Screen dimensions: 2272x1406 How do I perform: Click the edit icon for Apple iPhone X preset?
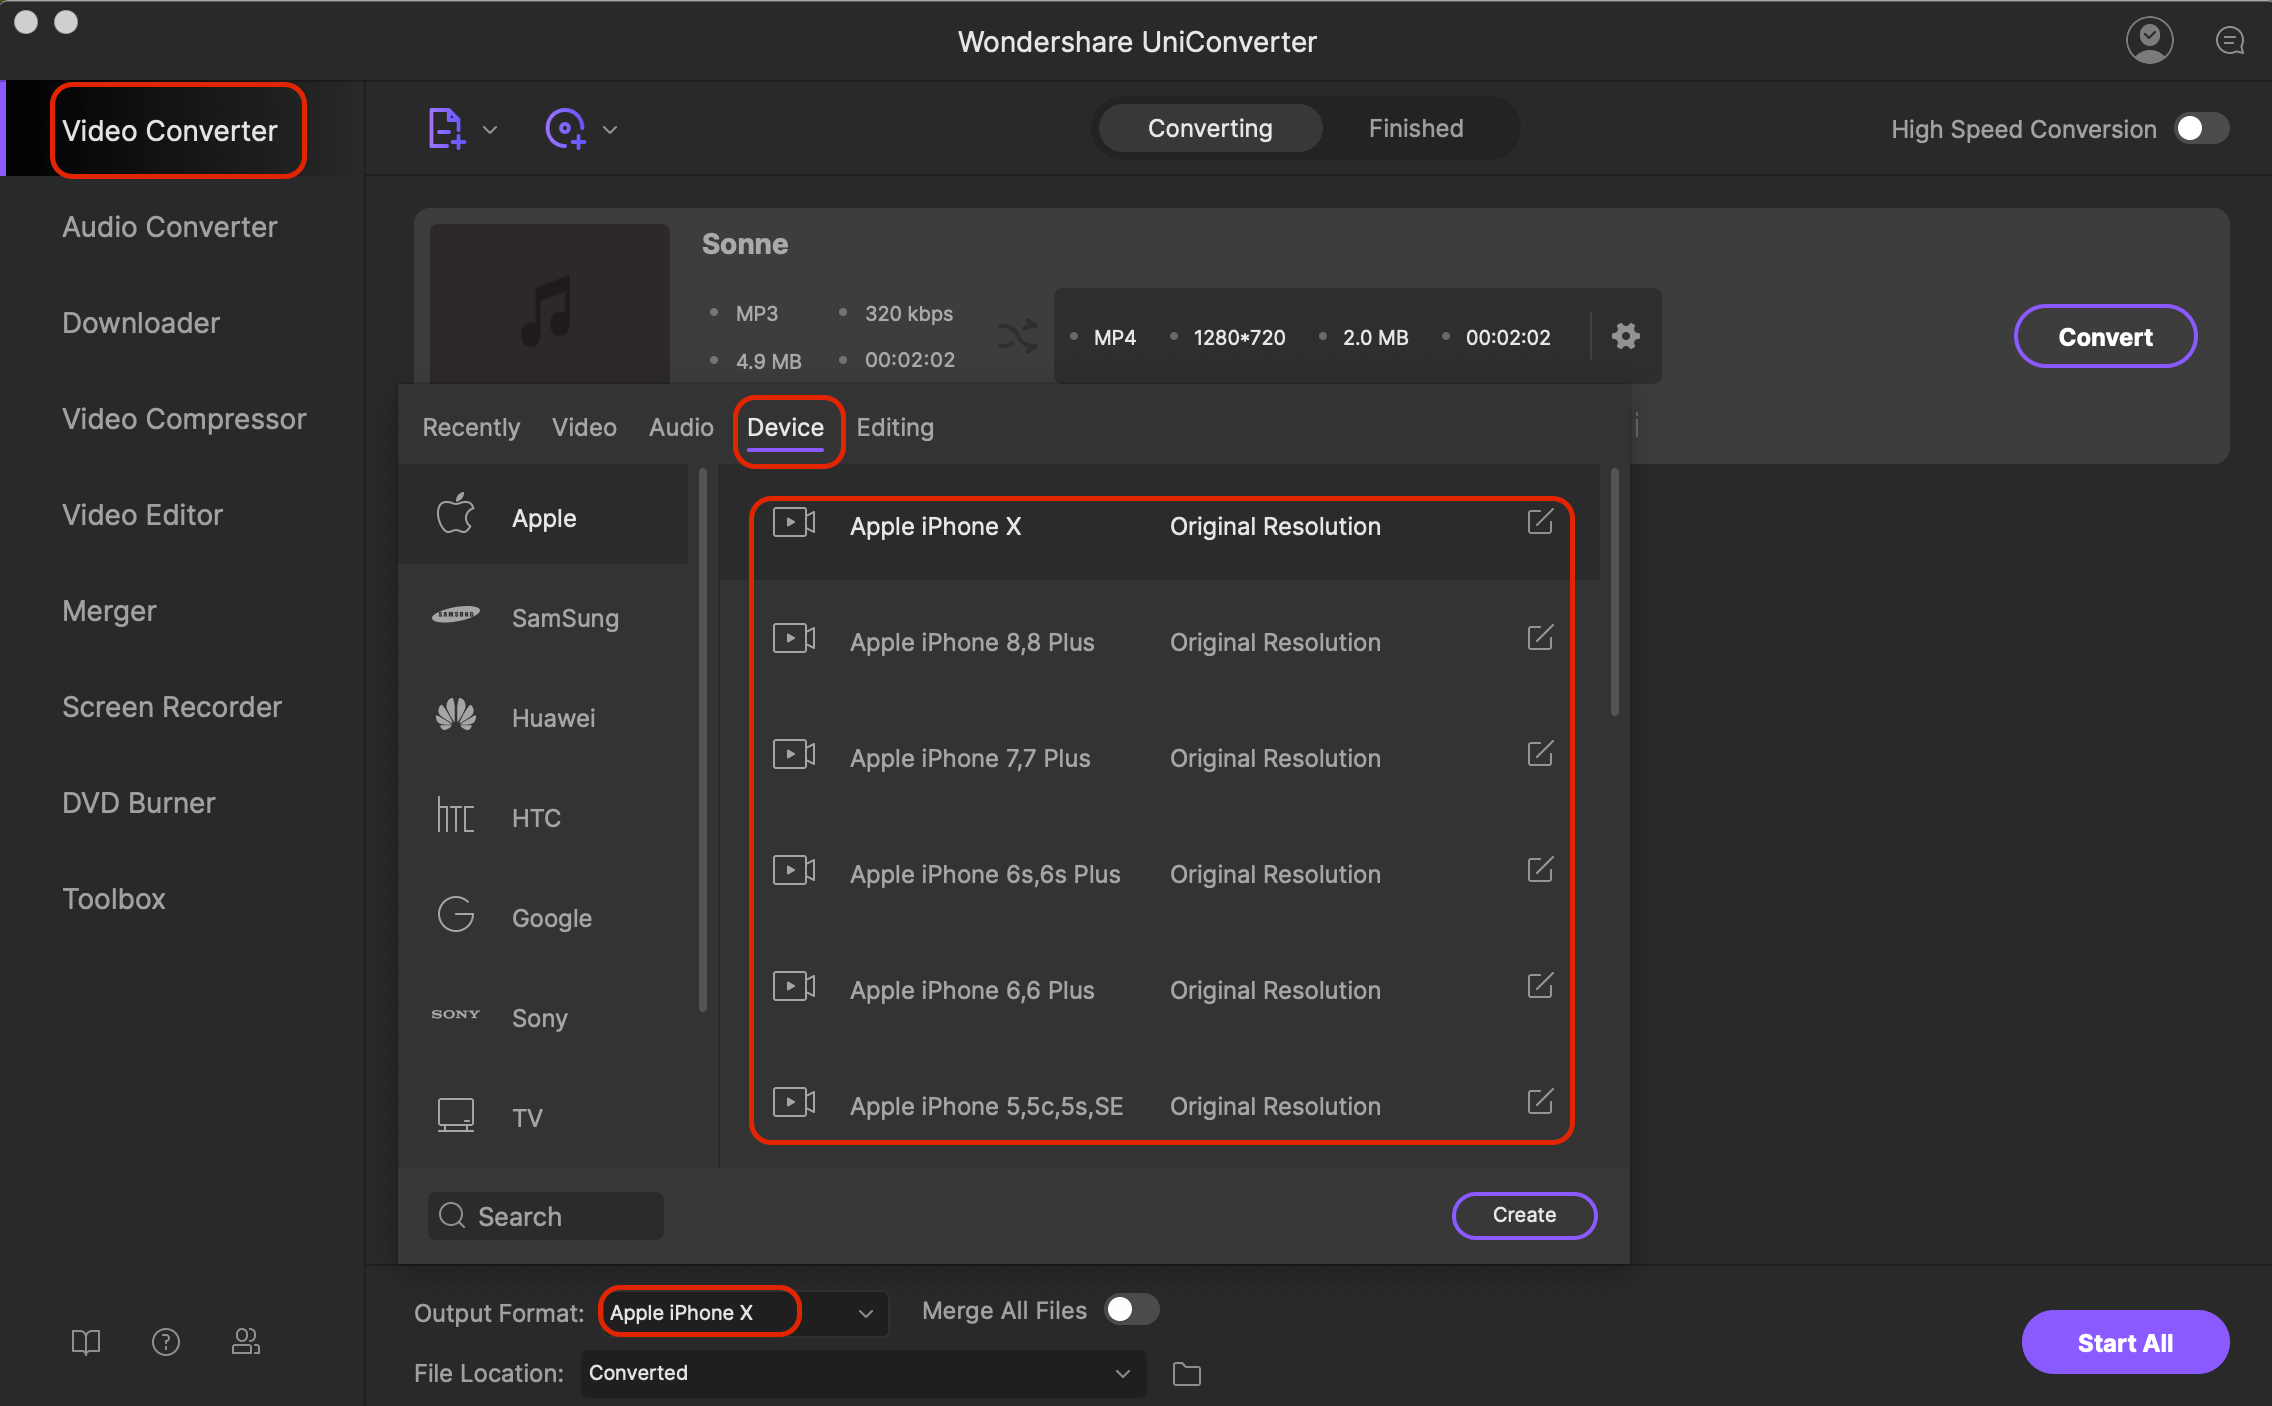[x=1538, y=523]
